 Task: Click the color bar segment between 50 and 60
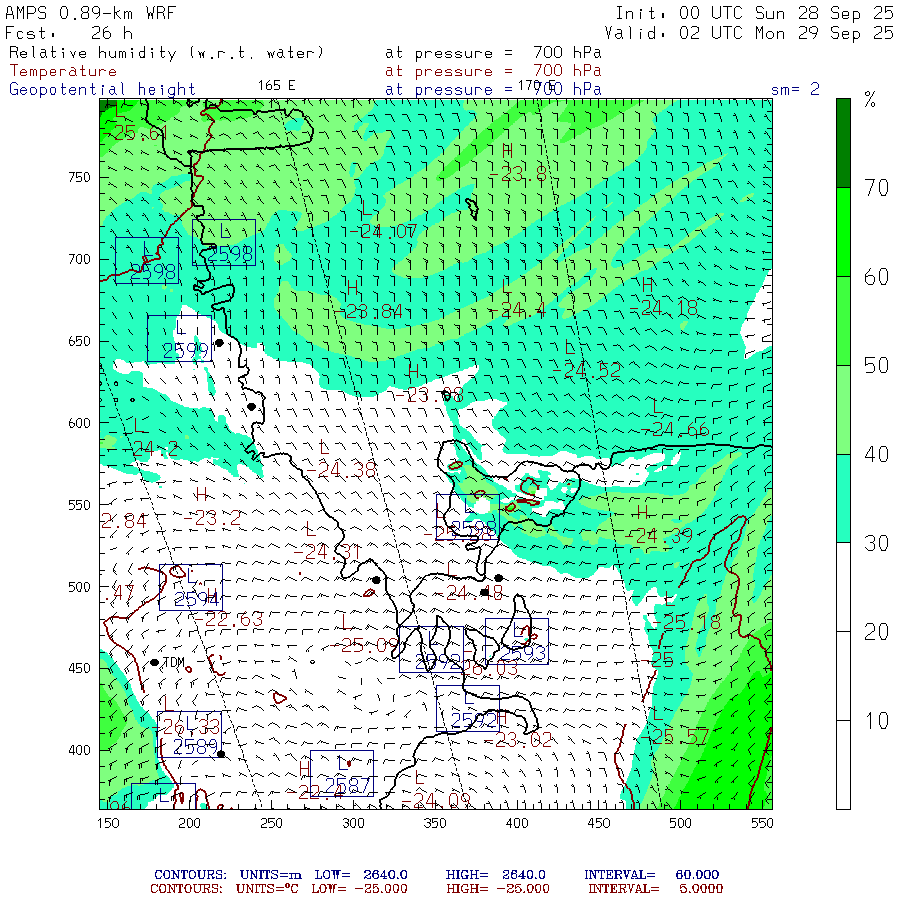[843, 321]
